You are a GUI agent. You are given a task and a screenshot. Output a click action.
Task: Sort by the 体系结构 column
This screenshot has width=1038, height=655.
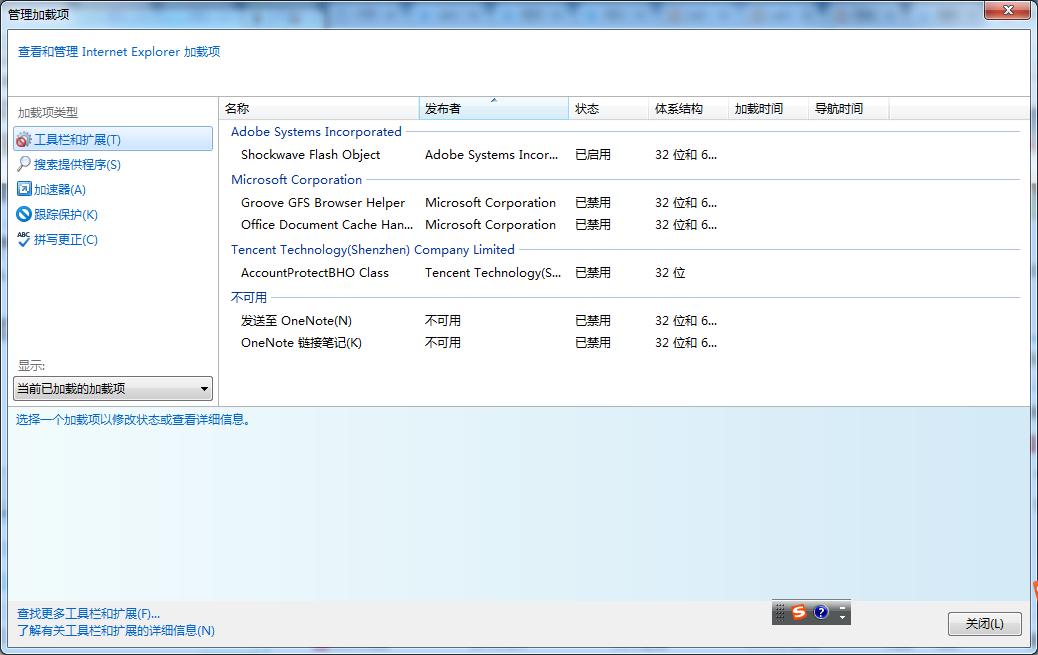[x=688, y=109]
